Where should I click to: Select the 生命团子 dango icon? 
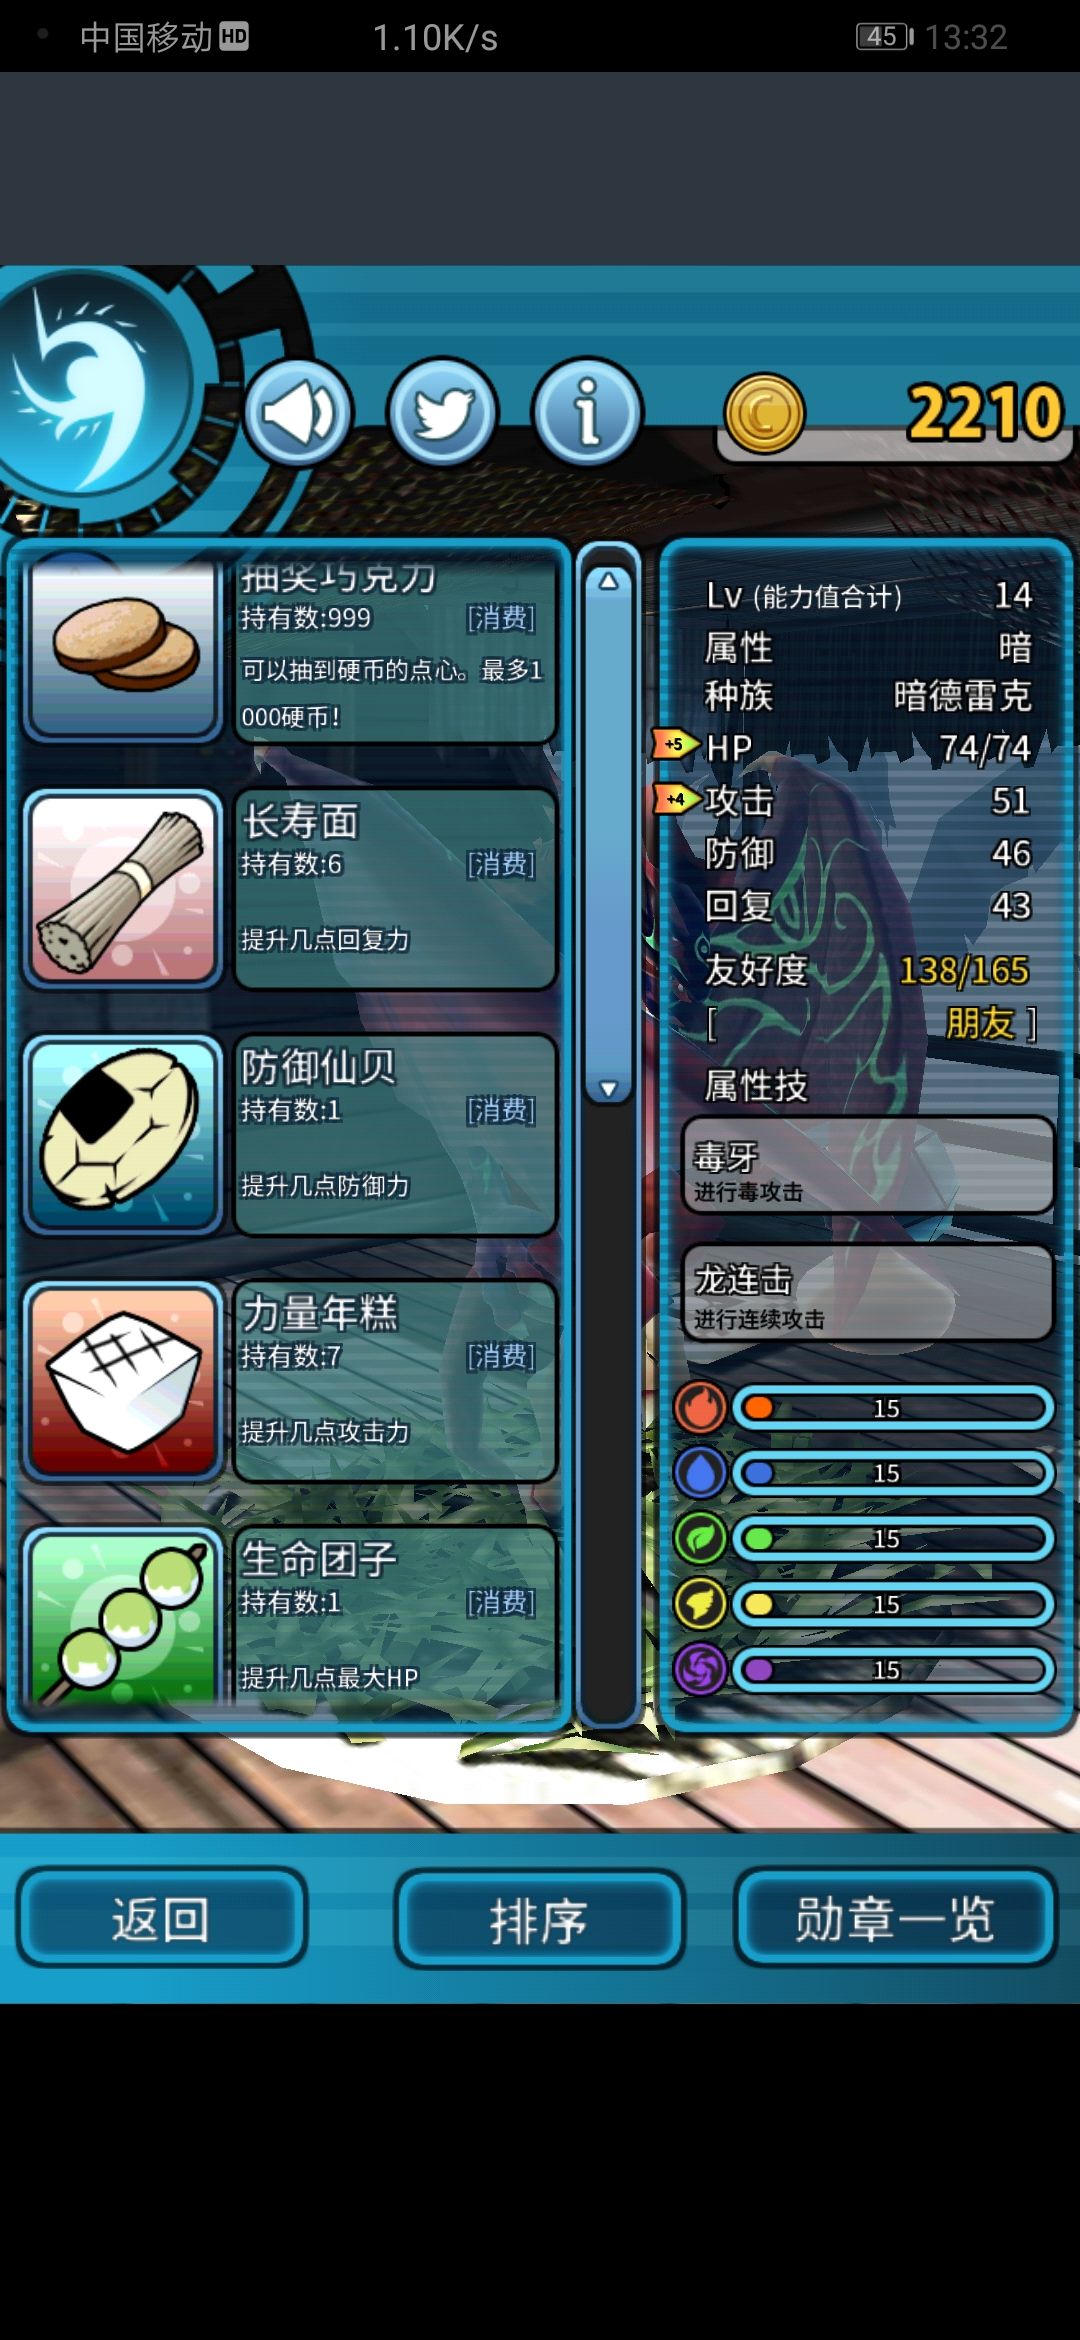[x=122, y=1615]
